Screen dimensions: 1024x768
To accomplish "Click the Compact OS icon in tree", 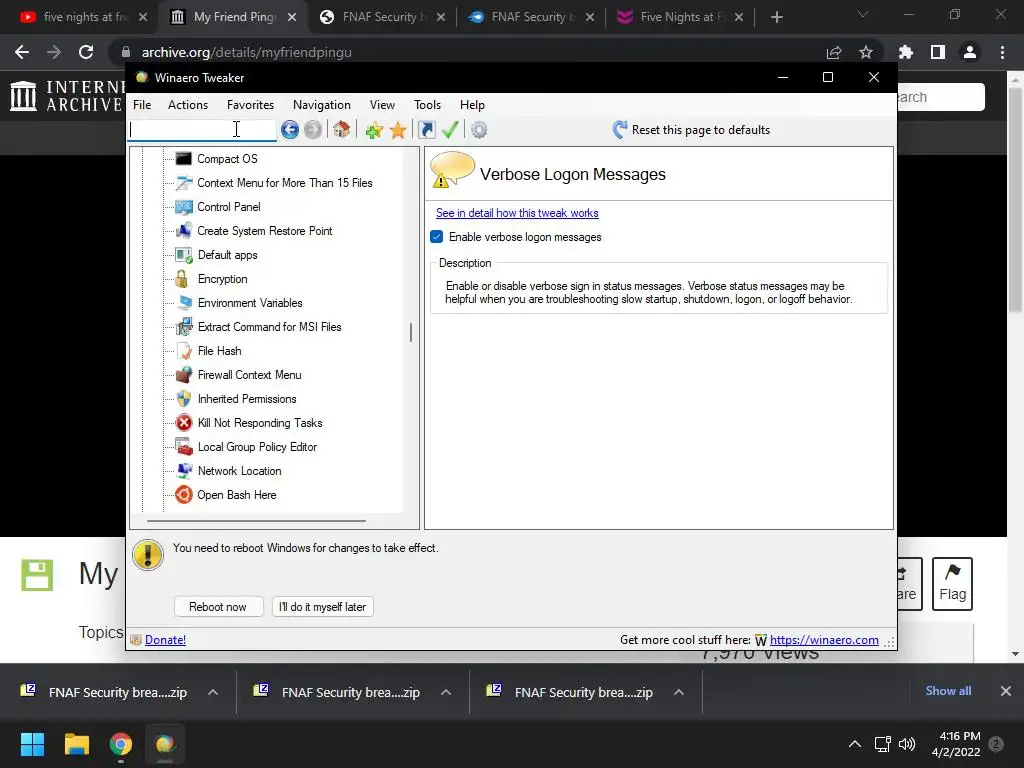I will tap(184, 159).
